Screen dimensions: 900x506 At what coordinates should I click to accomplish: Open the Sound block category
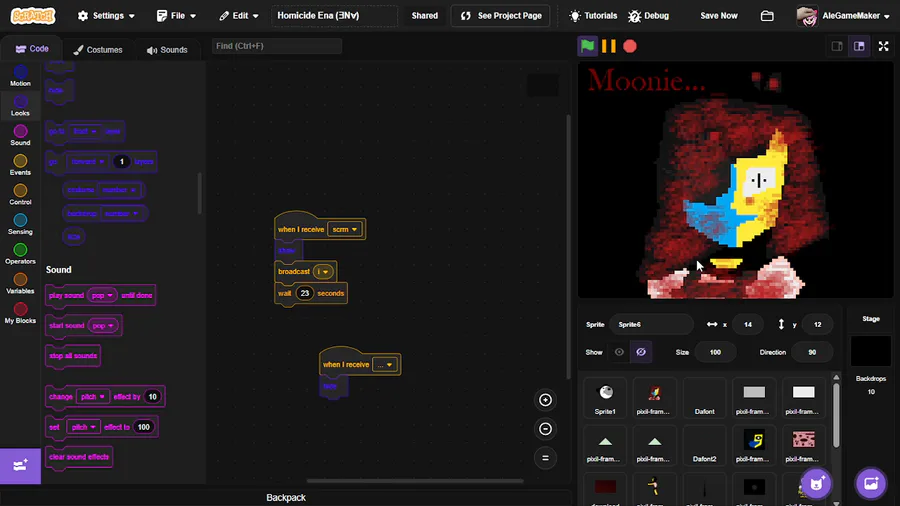click(x=20, y=135)
